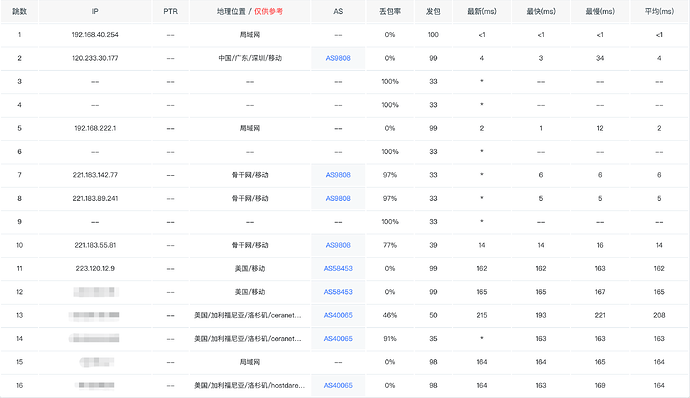
Task: Select IP address 221.183.142.77
Action: 95,175
